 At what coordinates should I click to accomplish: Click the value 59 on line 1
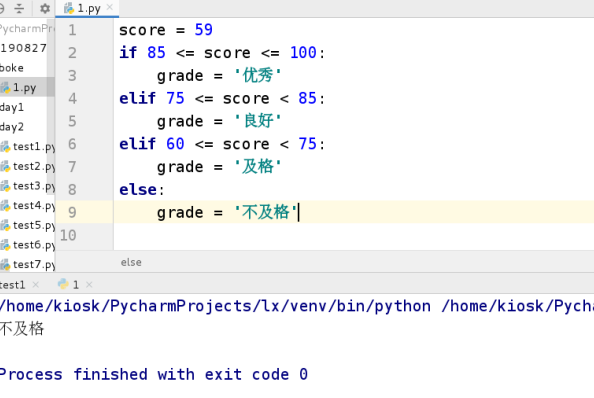point(204,30)
